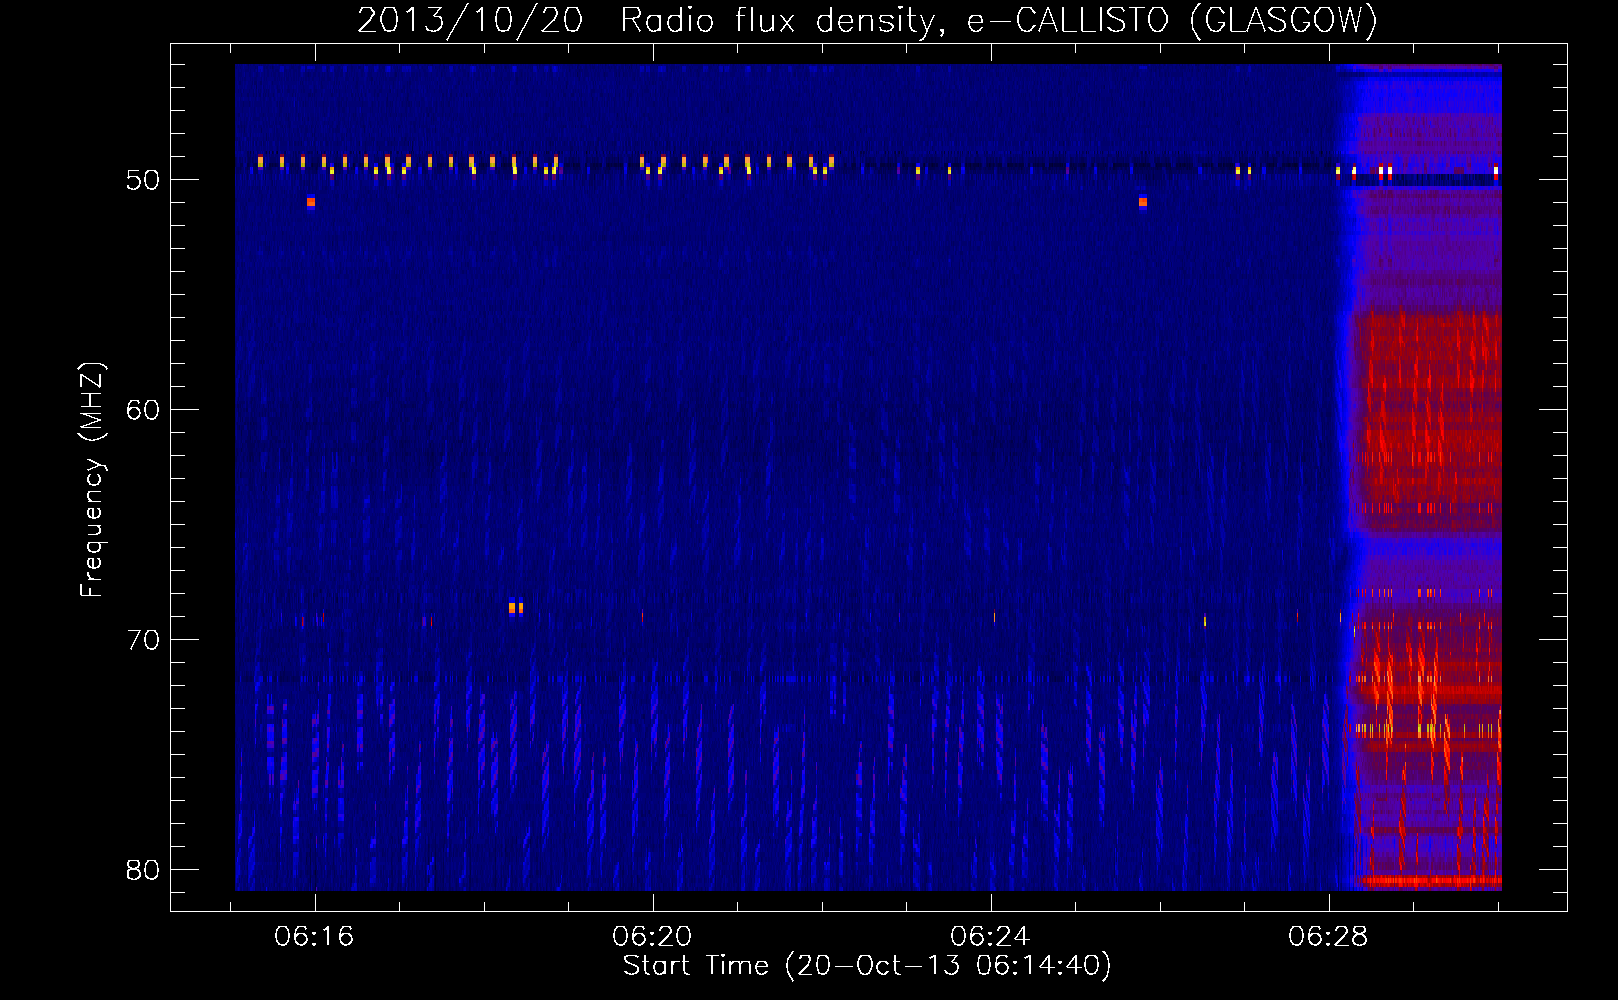1618x1000 pixels.
Task: Click the 06:20 time tick label
Action: pos(652,937)
